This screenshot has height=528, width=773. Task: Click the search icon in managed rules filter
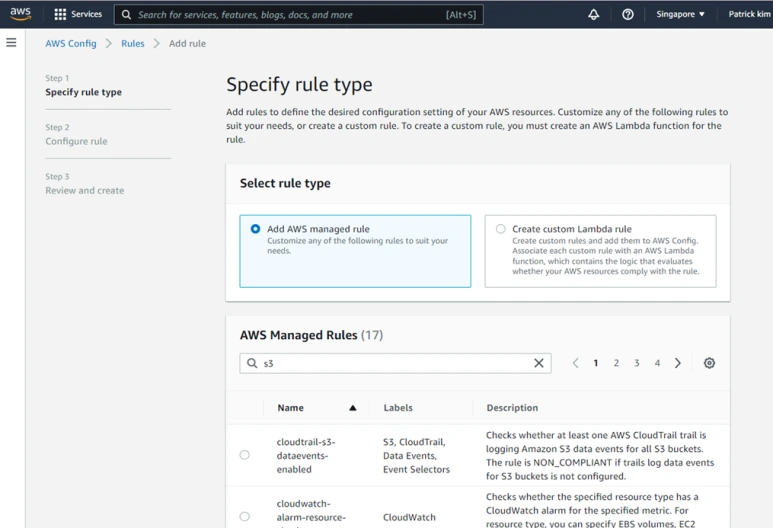click(252, 363)
